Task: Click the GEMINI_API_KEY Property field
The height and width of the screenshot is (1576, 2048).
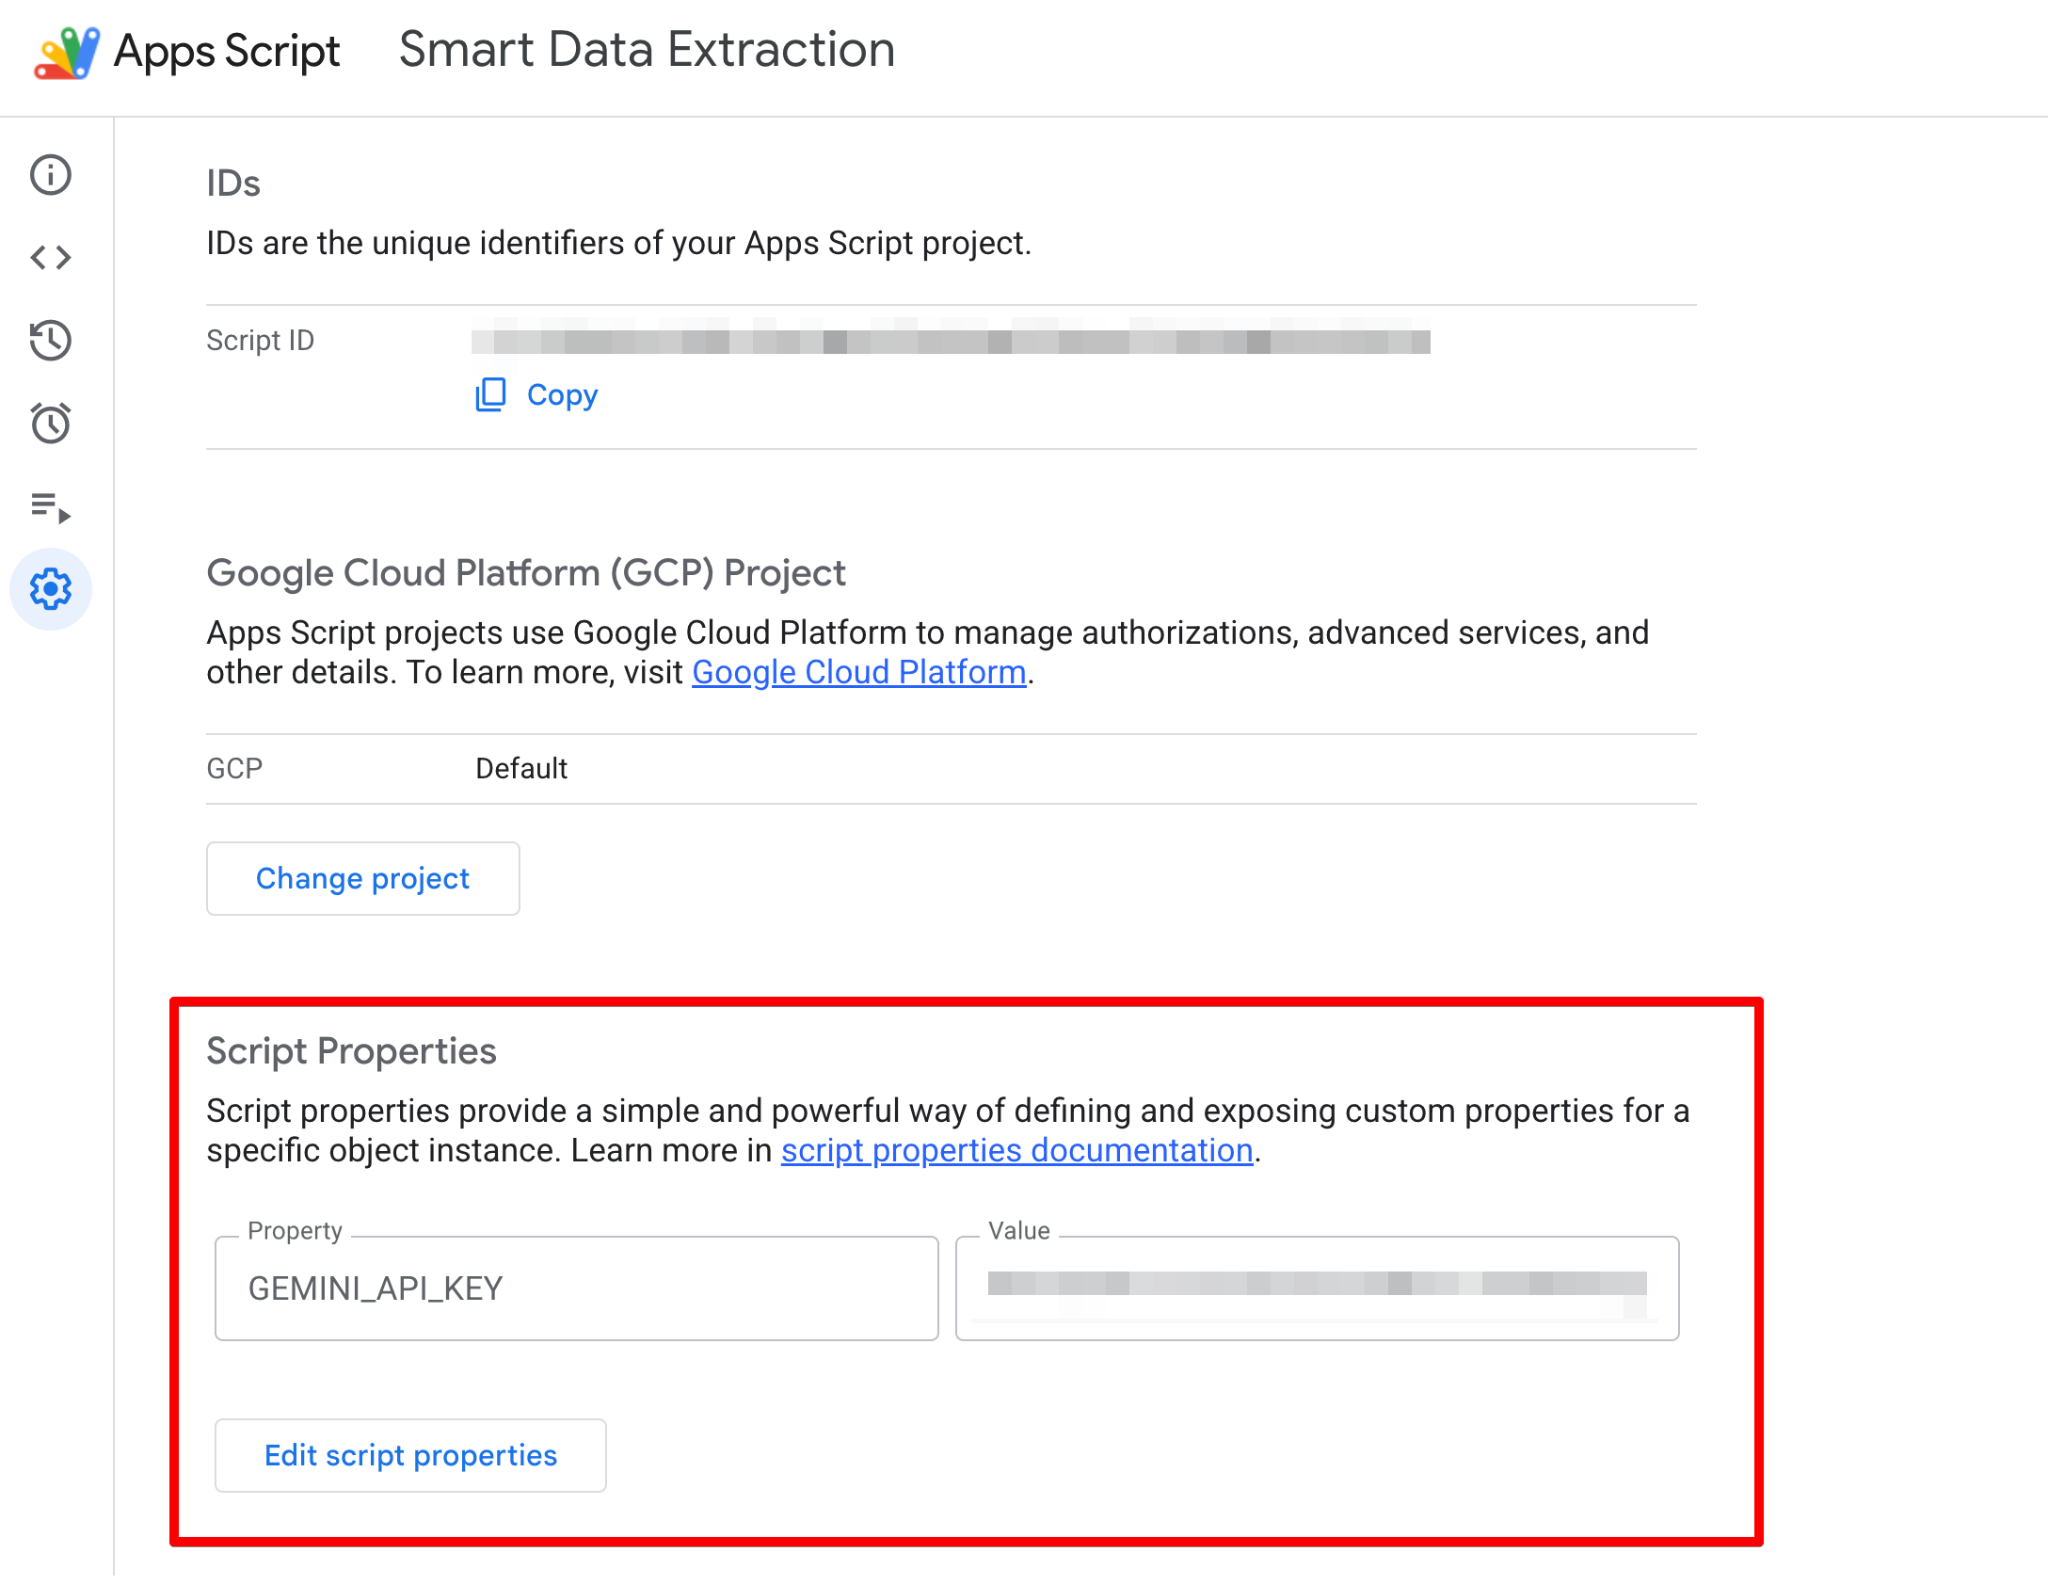Action: (x=577, y=1288)
